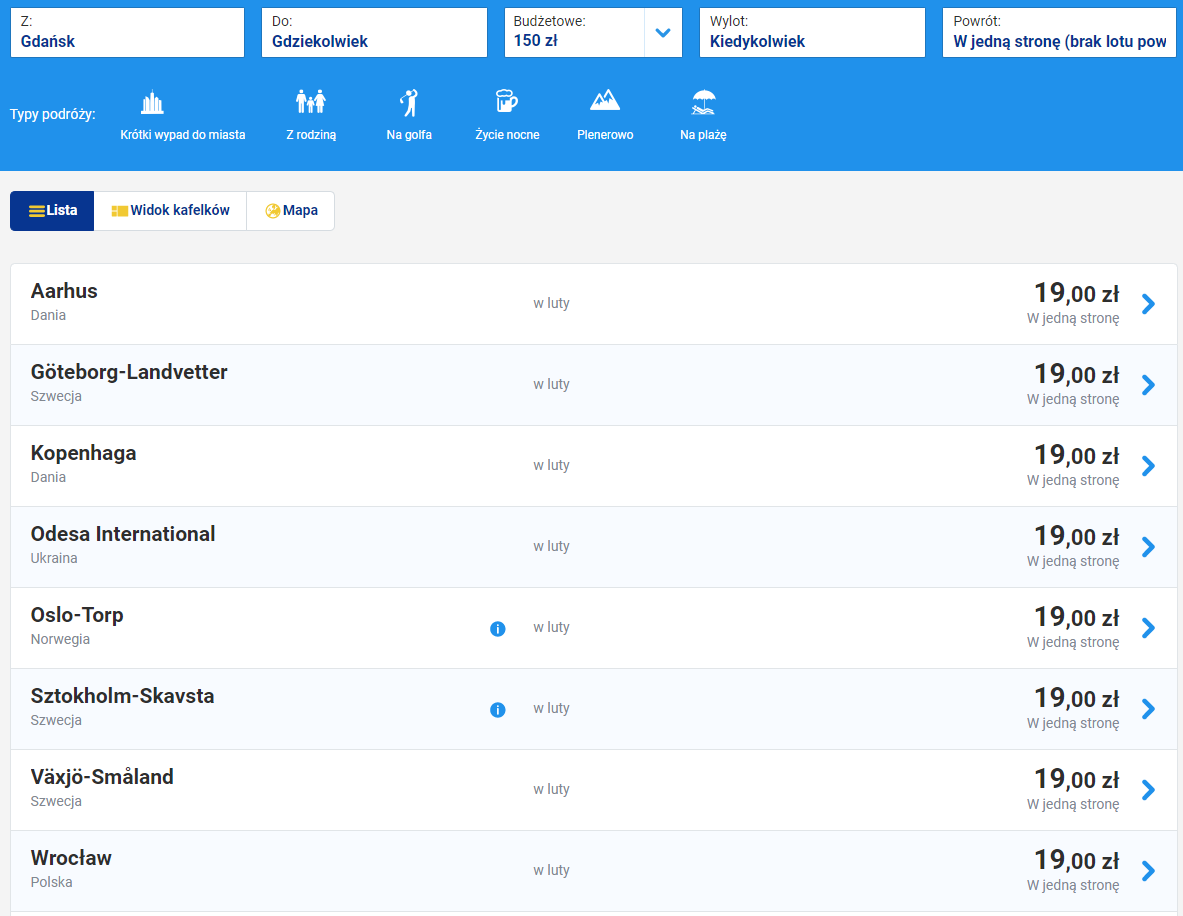Click the origin field showing Gdańsk

coord(127,33)
